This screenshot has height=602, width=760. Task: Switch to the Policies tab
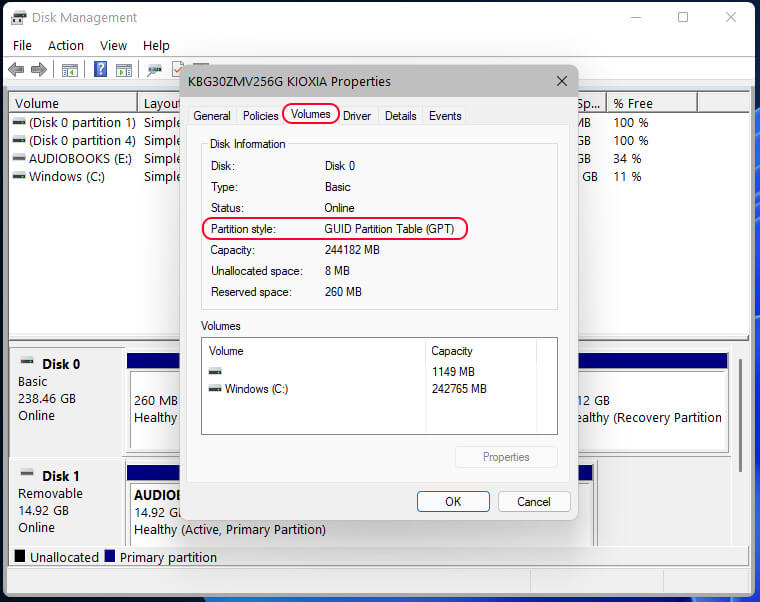(260, 116)
